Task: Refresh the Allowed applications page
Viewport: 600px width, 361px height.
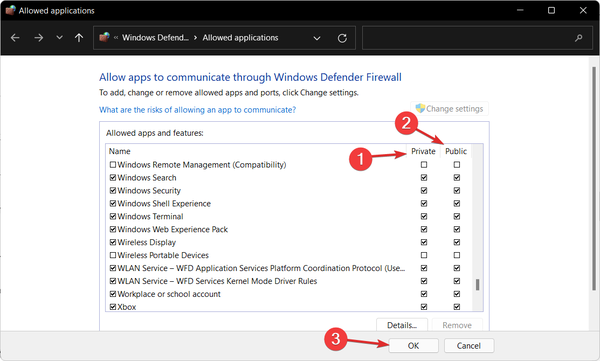Action: pos(342,38)
